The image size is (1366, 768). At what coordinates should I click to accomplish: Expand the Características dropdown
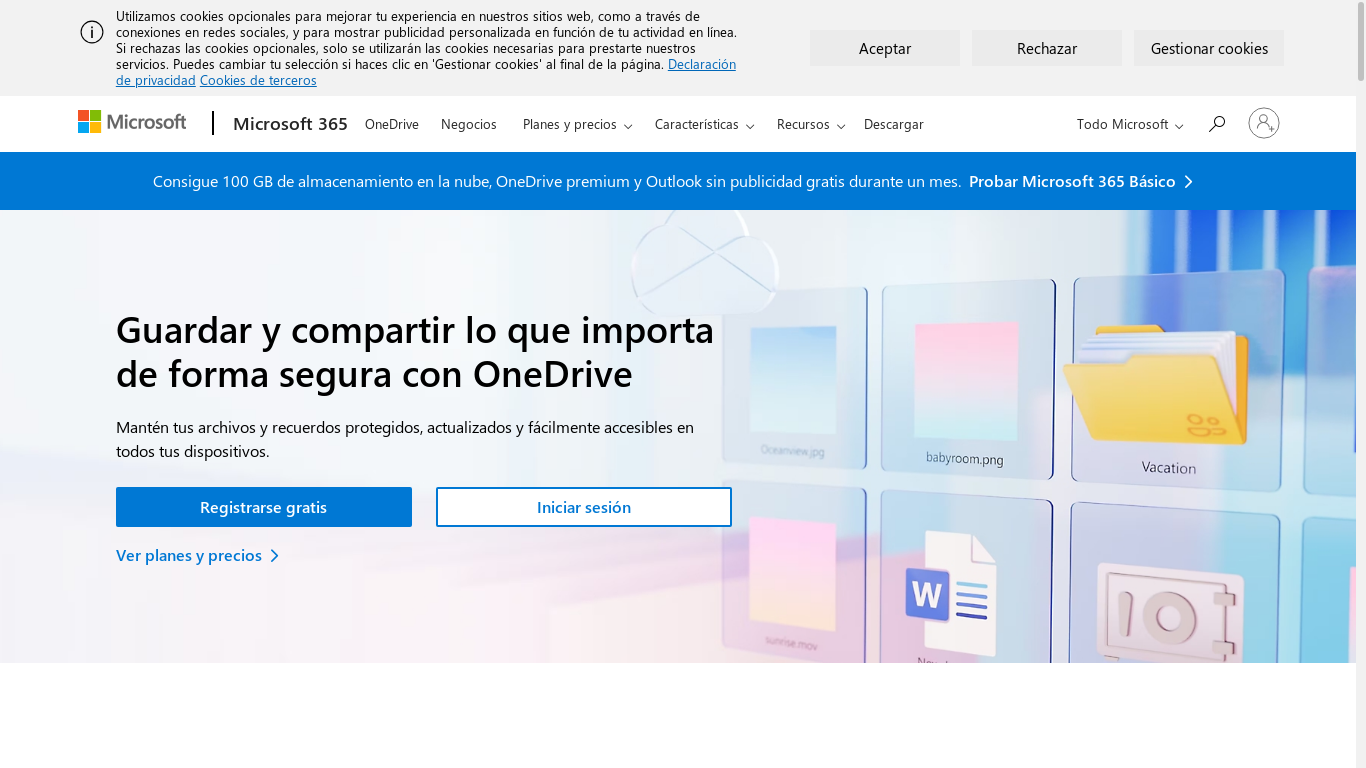[704, 125]
